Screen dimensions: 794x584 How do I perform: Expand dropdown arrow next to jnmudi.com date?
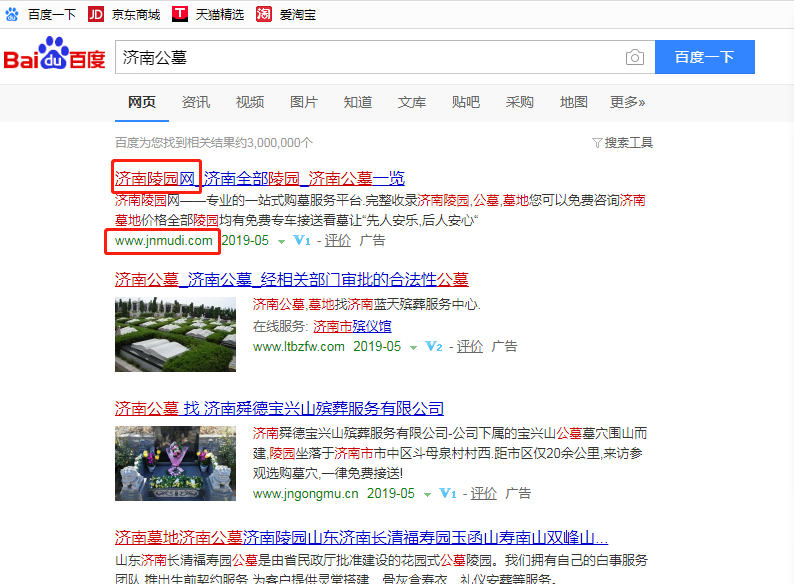pyautogui.click(x=281, y=242)
